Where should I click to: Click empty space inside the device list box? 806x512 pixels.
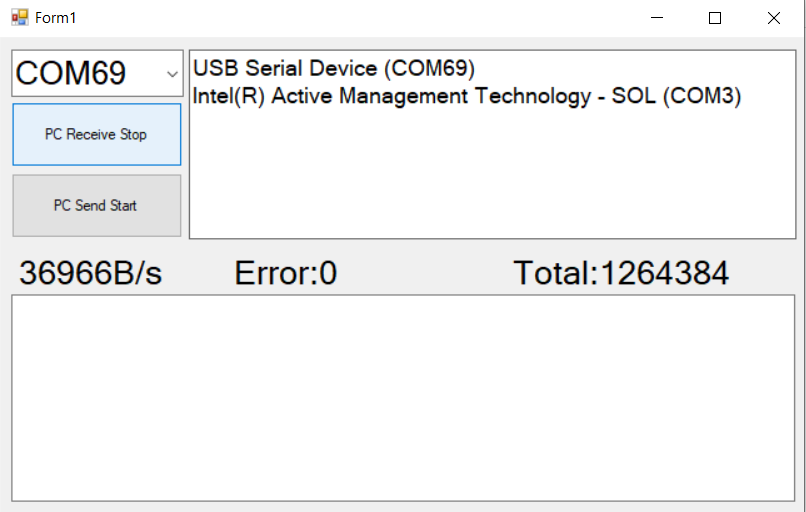pos(492,175)
